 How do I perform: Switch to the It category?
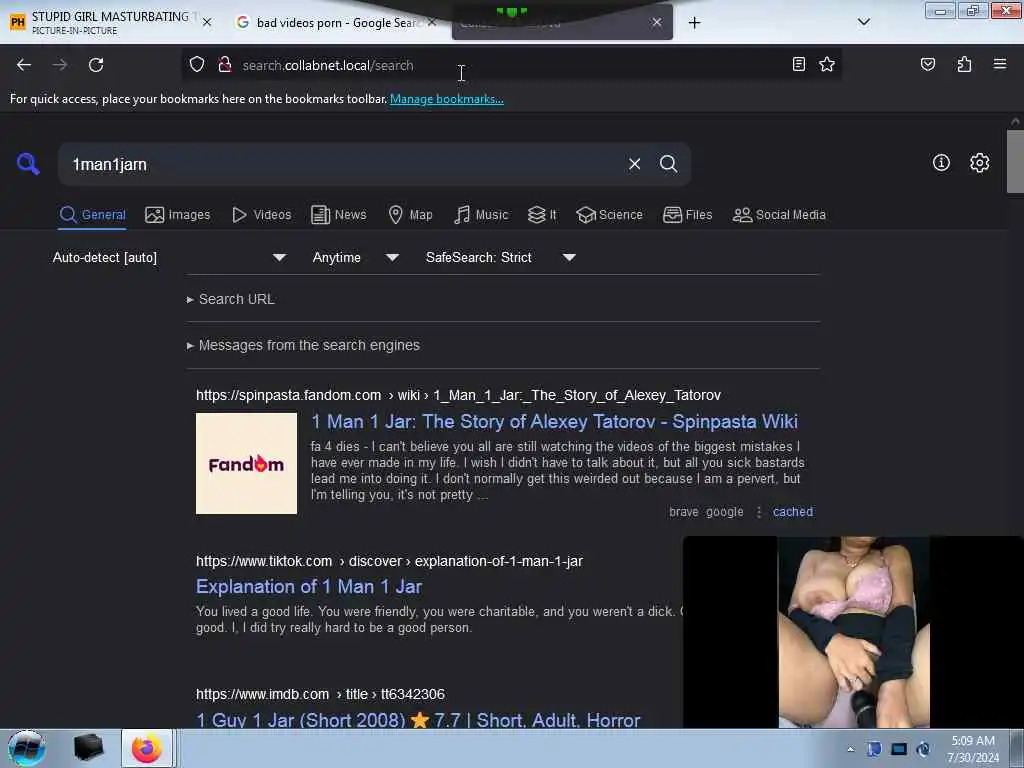coord(542,214)
